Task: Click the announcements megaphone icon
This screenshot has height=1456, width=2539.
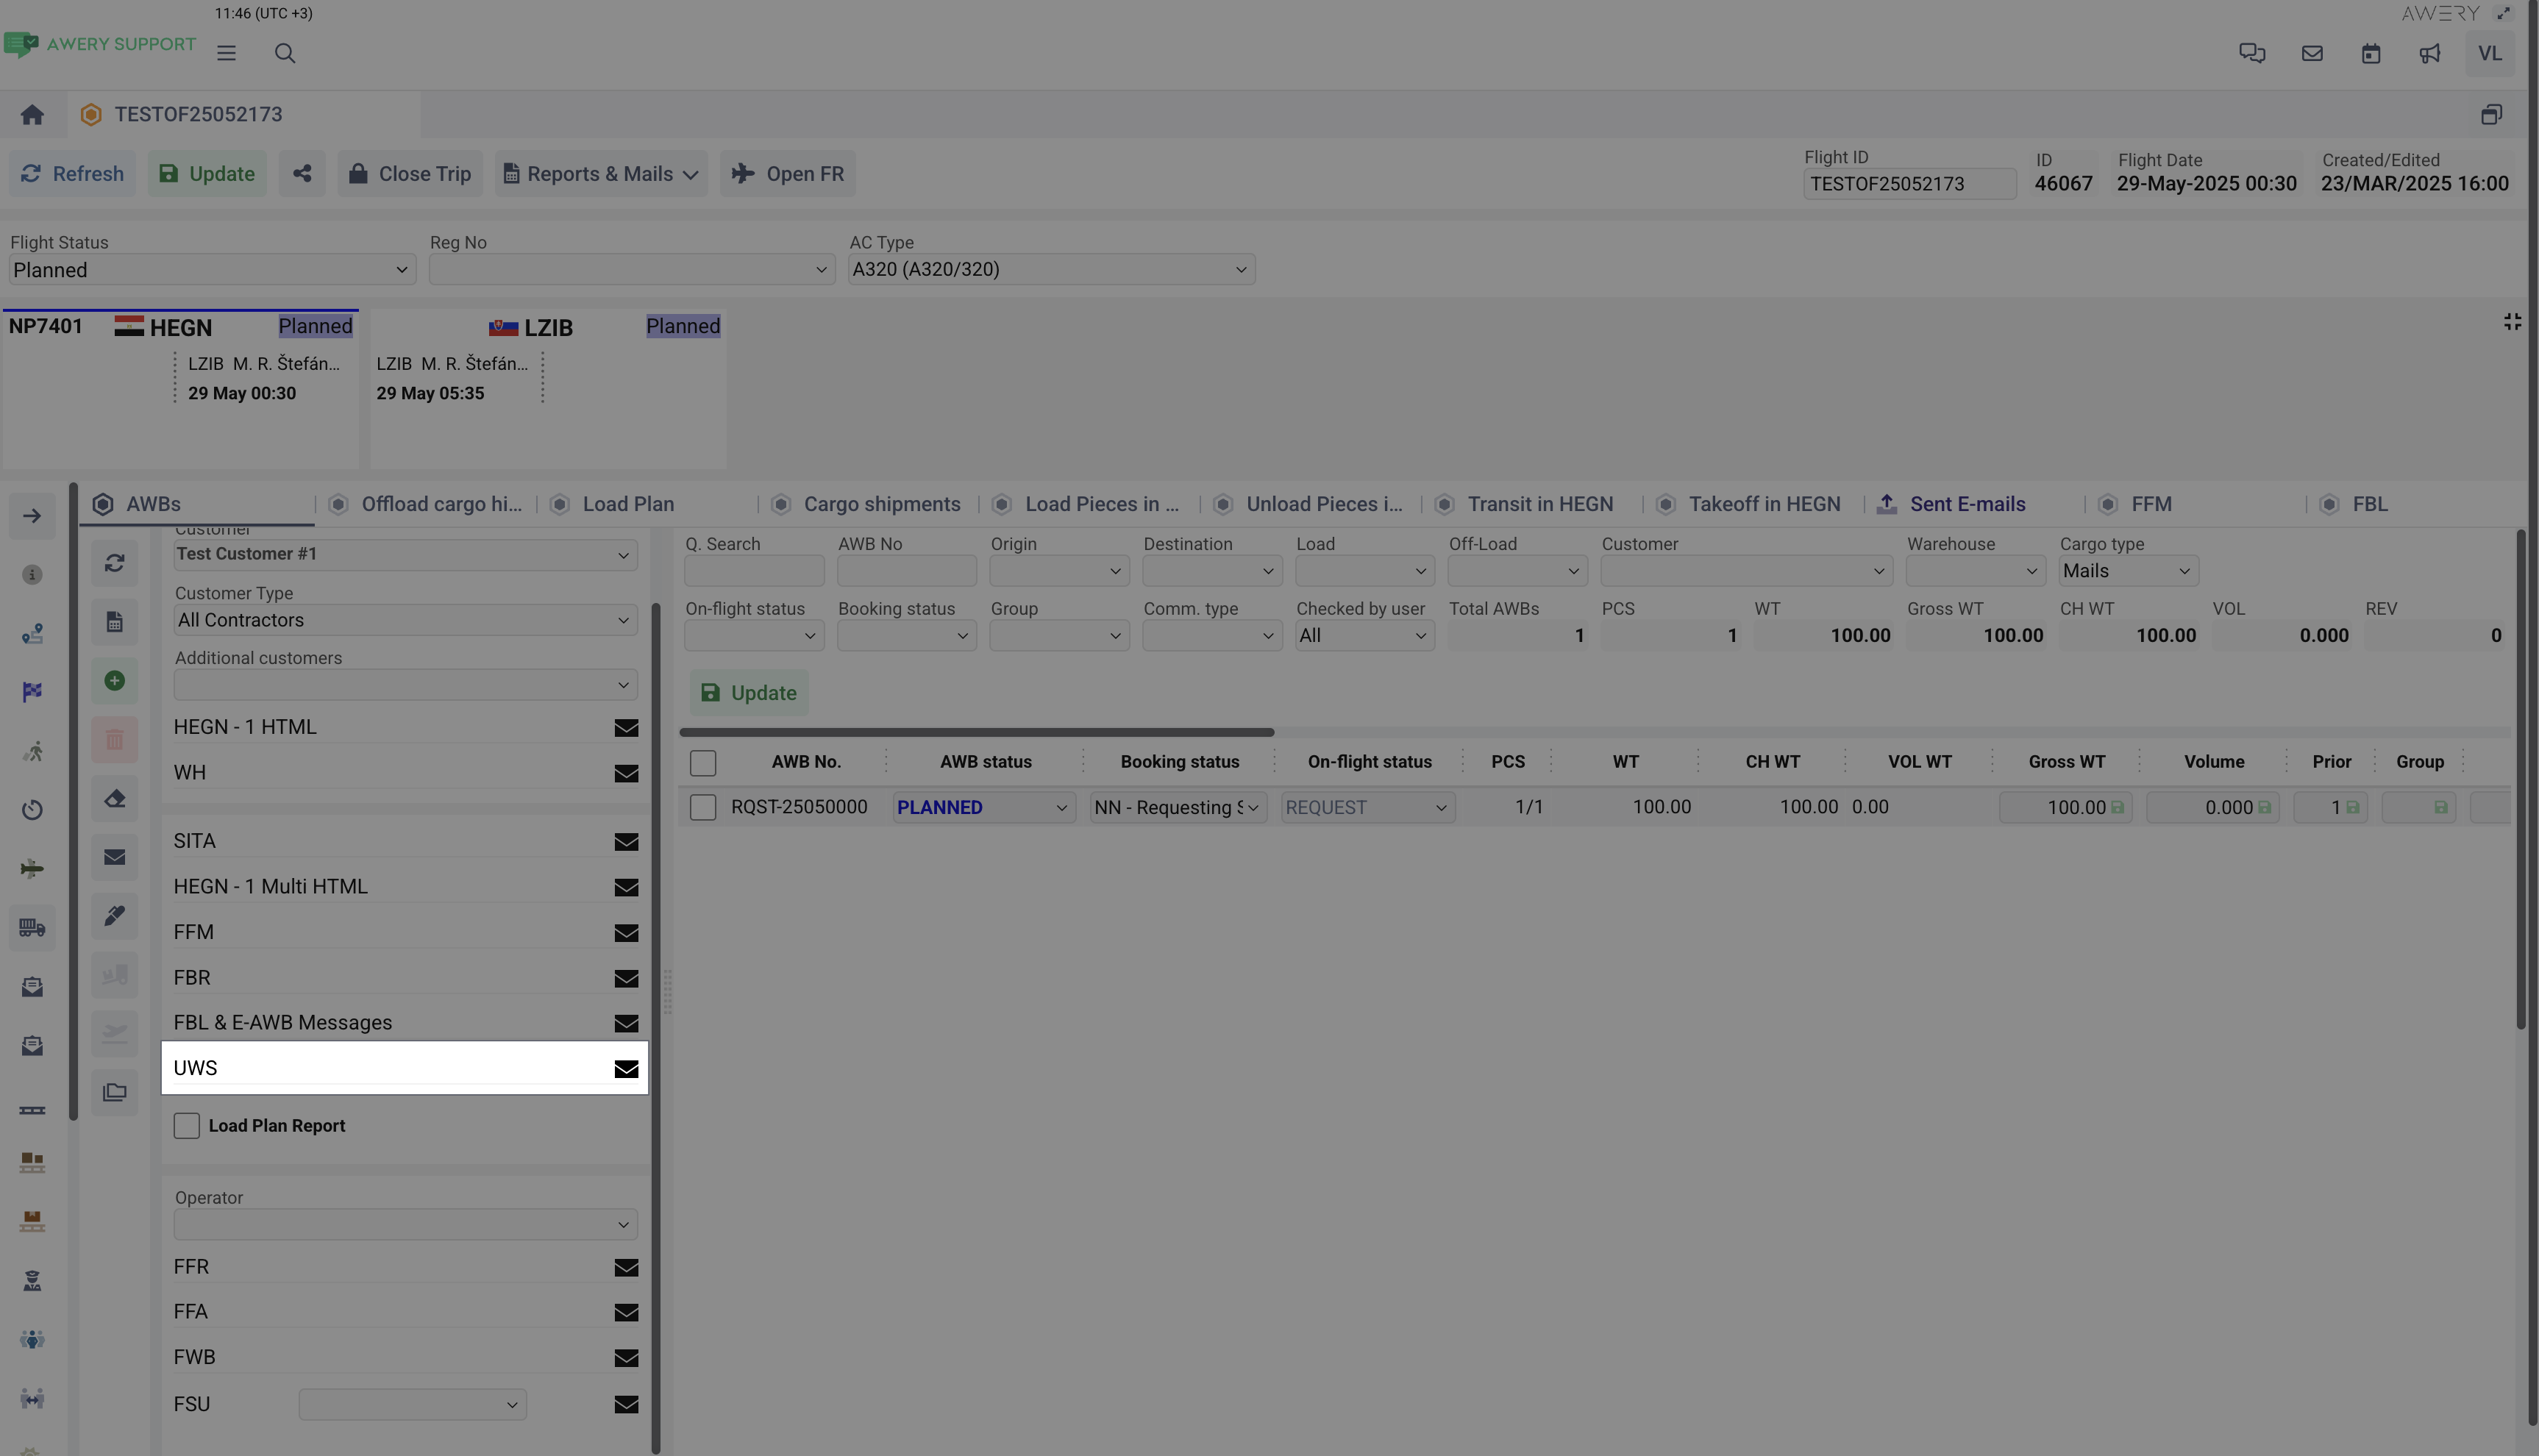Action: pos(2430,54)
